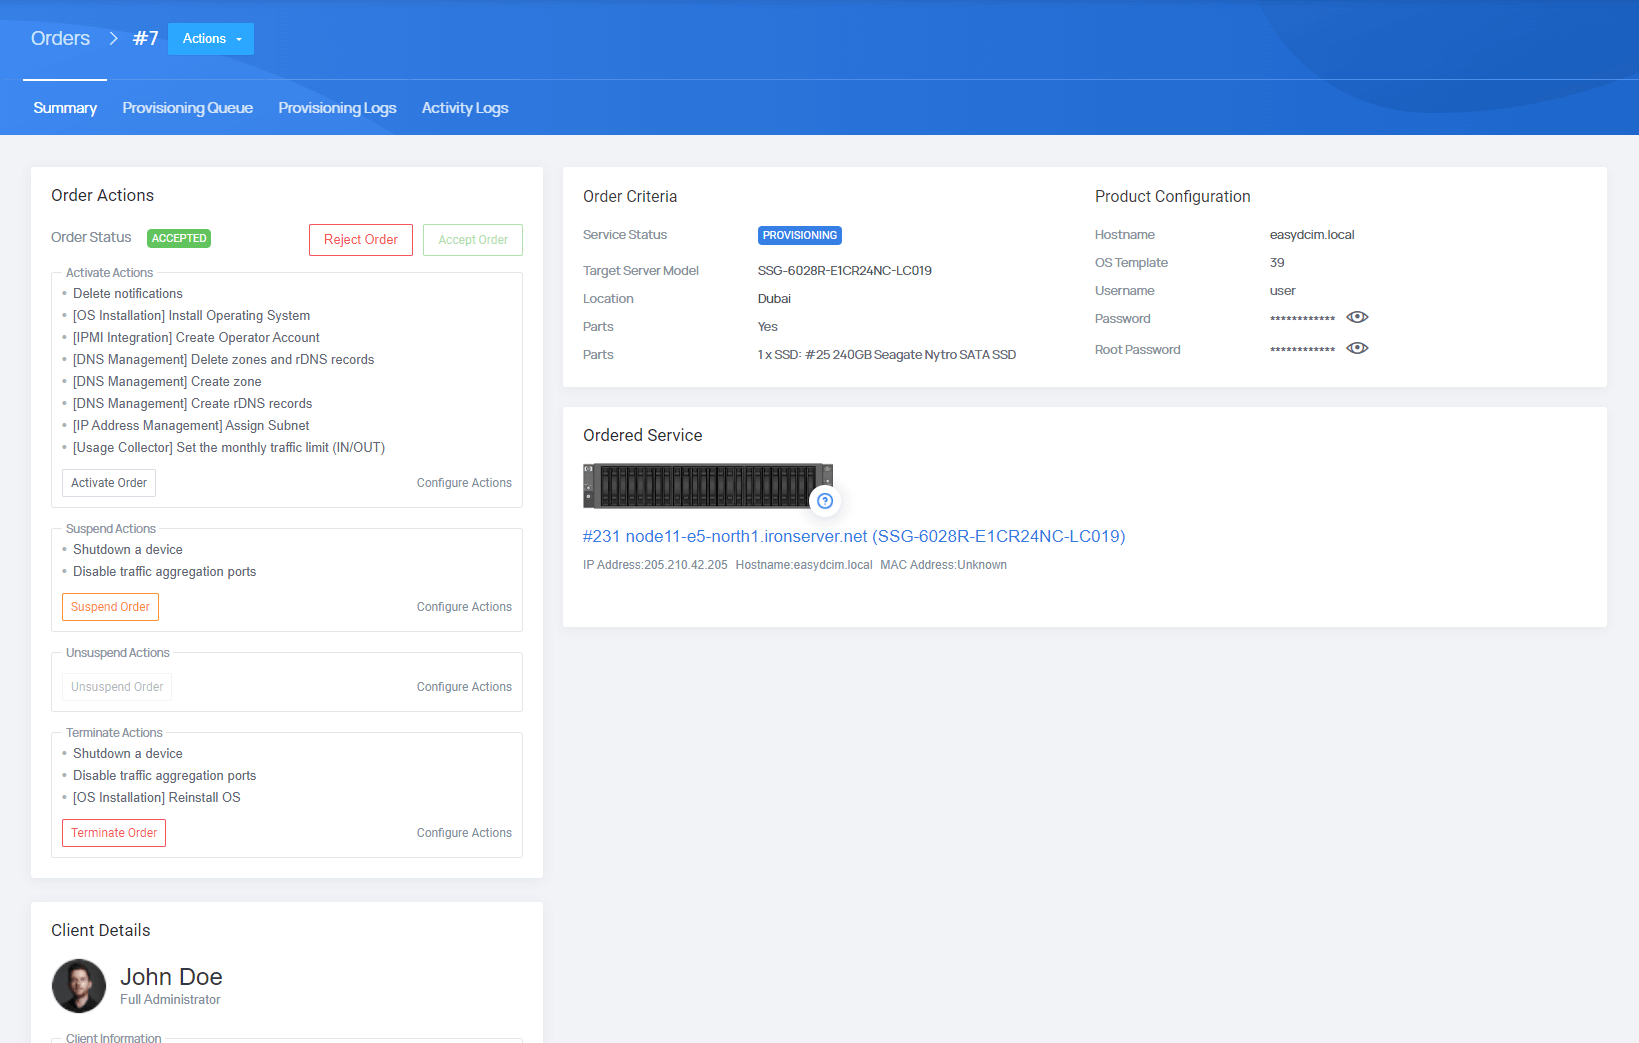Click the ACCEPTED order status badge
This screenshot has width=1639, height=1043.
click(x=179, y=238)
